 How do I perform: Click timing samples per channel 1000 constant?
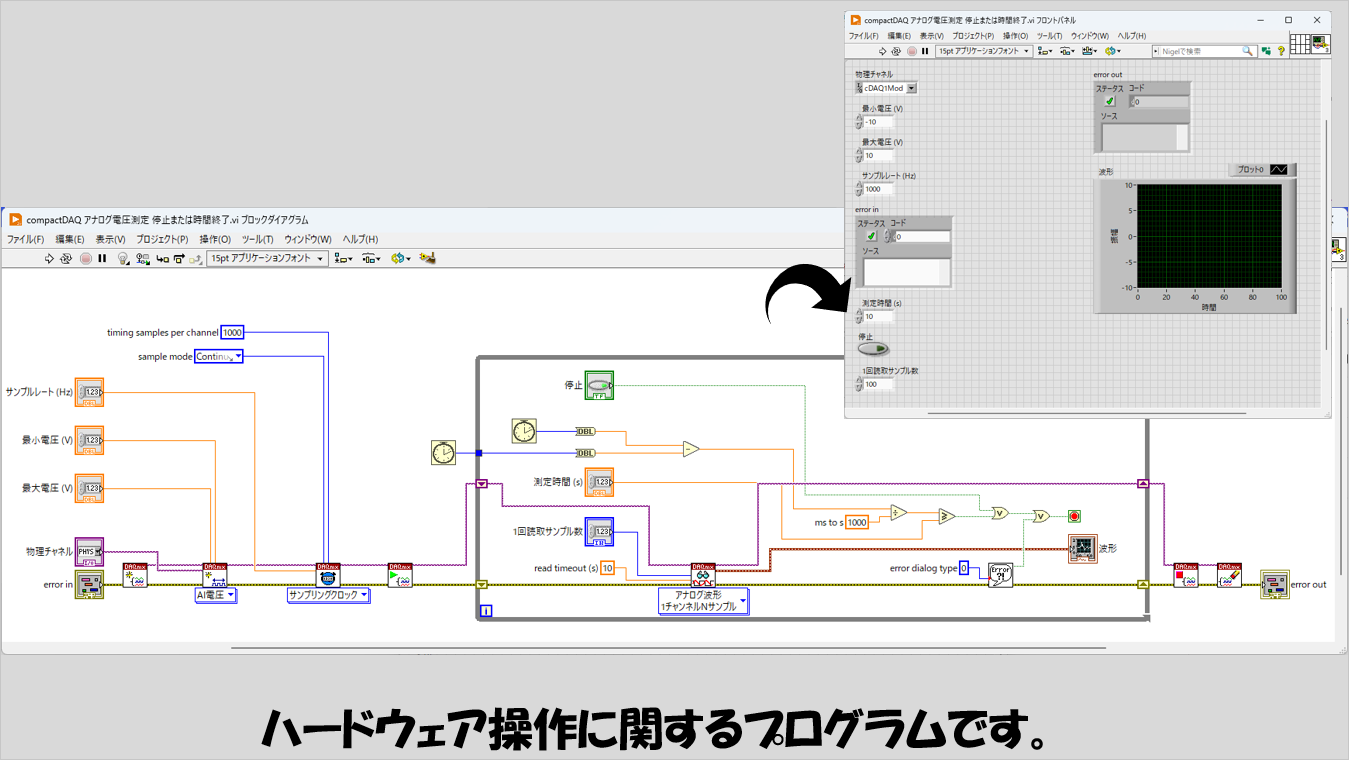tap(232, 332)
